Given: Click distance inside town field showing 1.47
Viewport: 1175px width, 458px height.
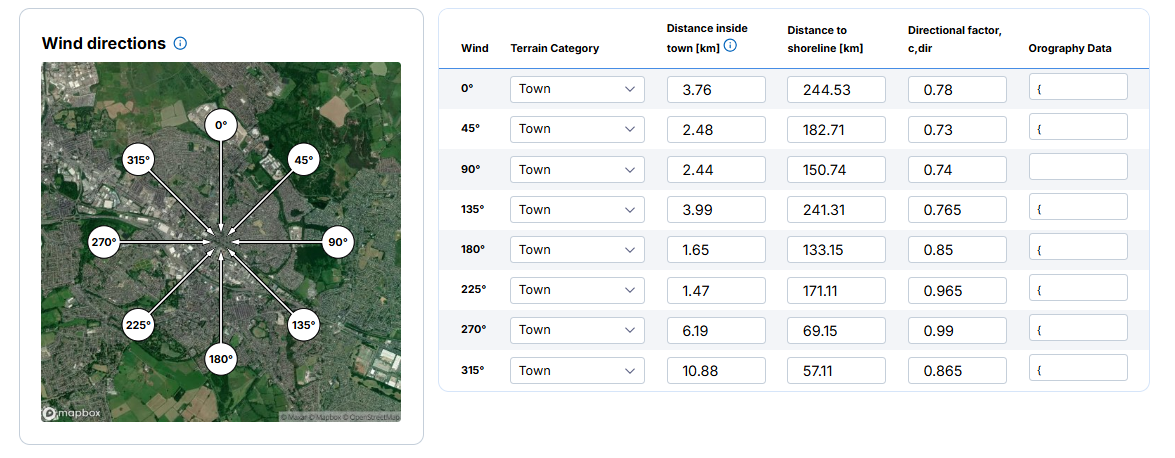Looking at the screenshot, I should pyautogui.click(x=716, y=289).
